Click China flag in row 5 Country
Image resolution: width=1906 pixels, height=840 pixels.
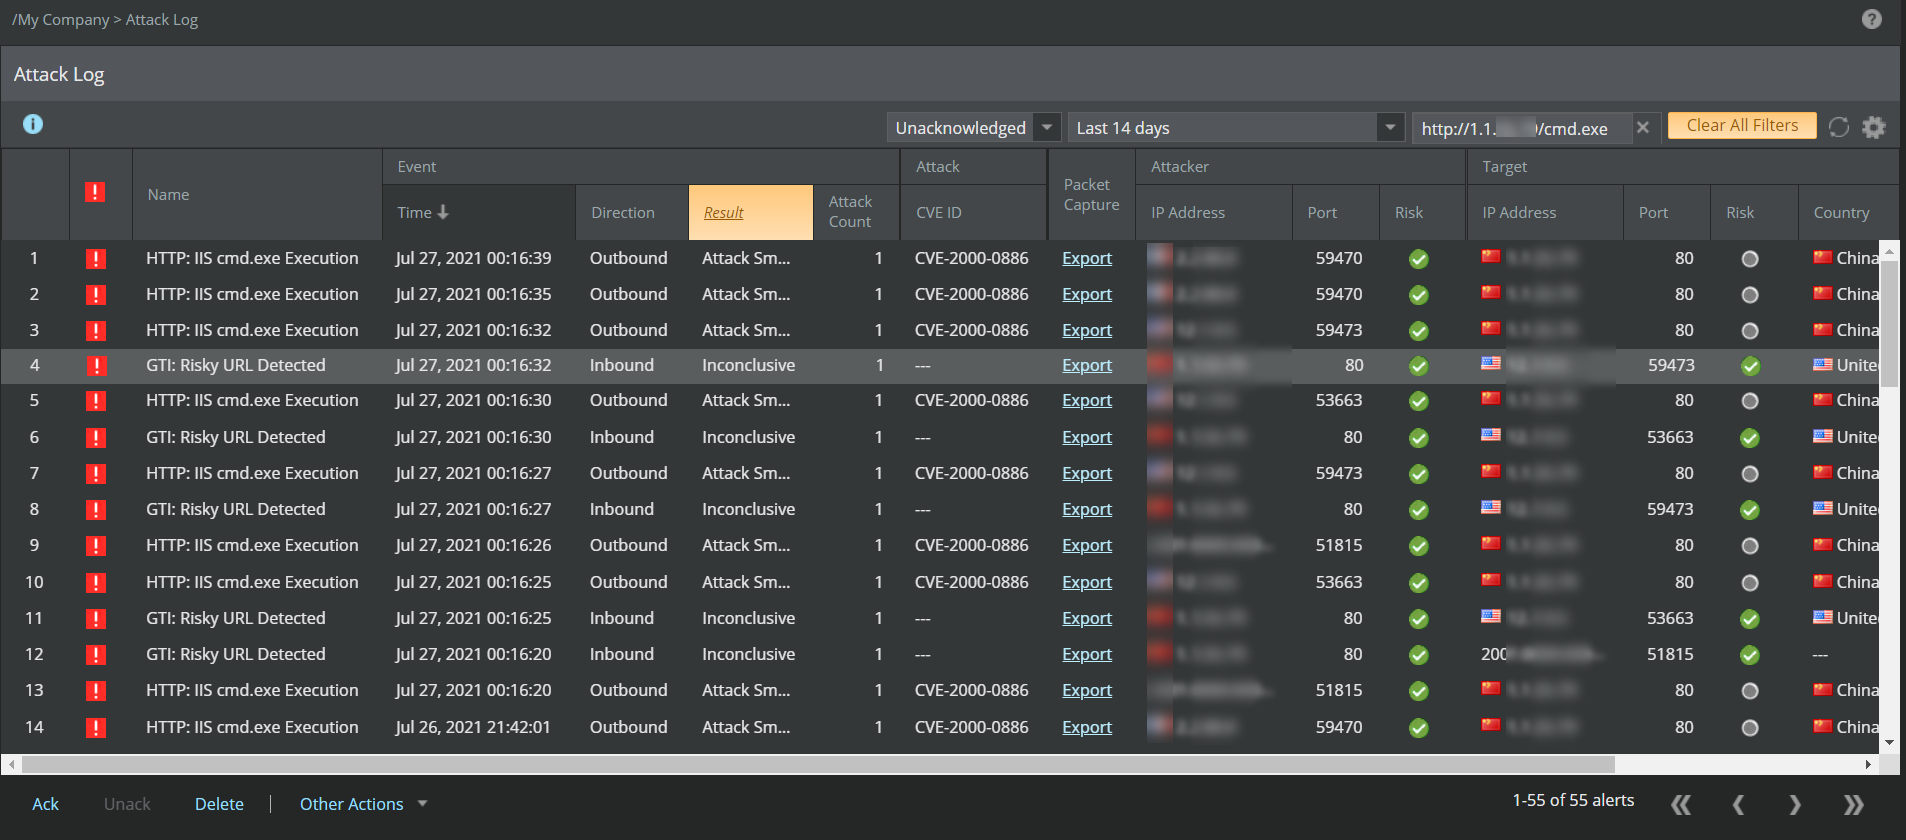[1823, 400]
